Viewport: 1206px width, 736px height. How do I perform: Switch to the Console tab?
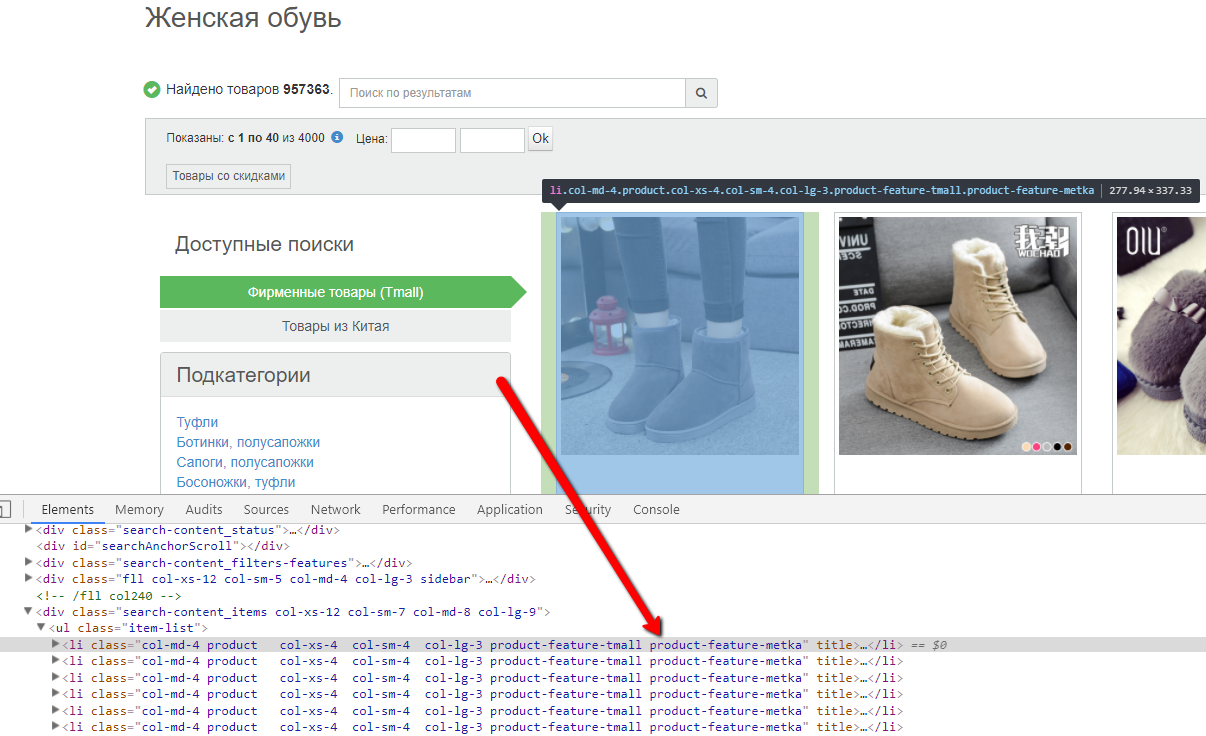tap(656, 509)
